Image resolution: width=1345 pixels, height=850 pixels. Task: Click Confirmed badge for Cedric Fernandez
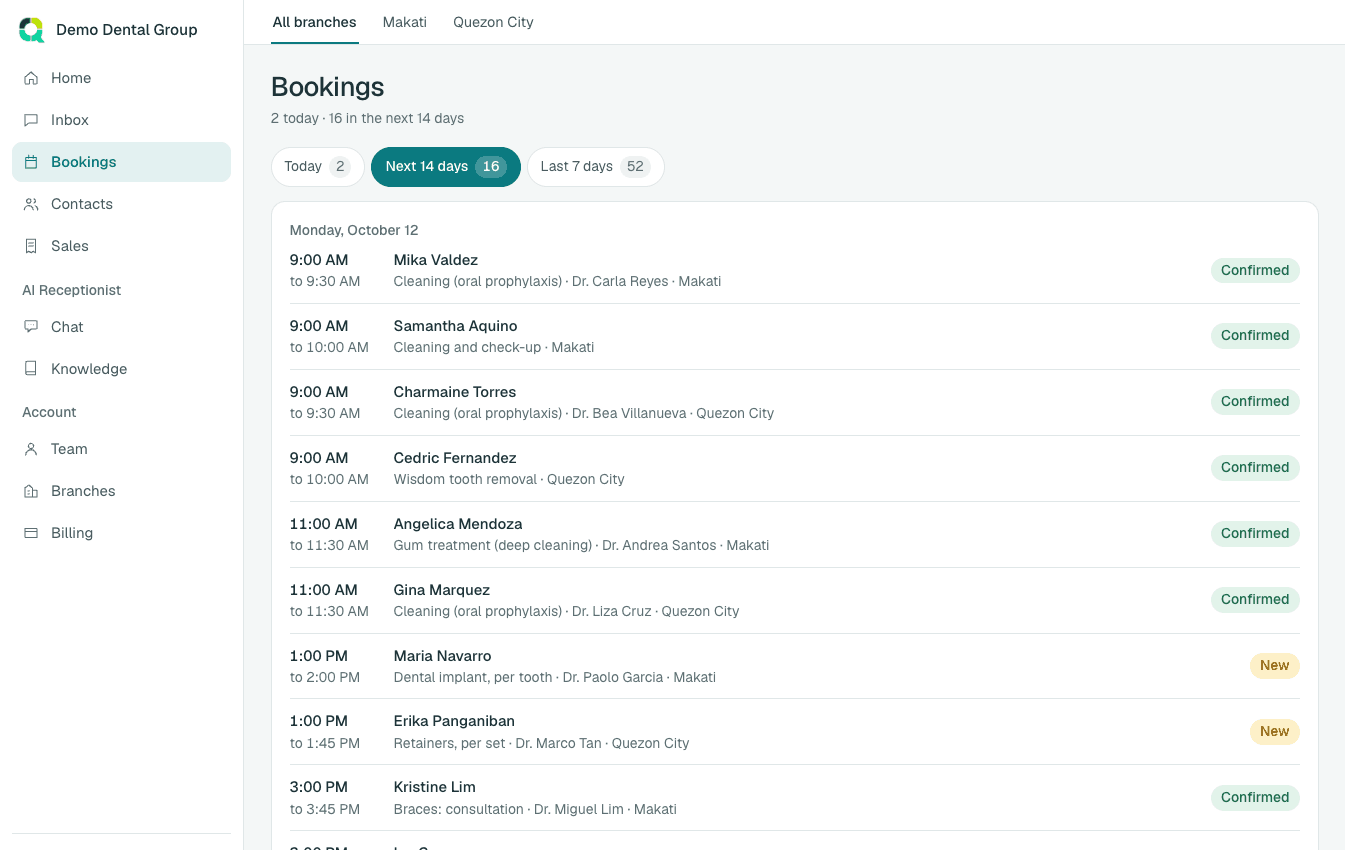point(1255,468)
